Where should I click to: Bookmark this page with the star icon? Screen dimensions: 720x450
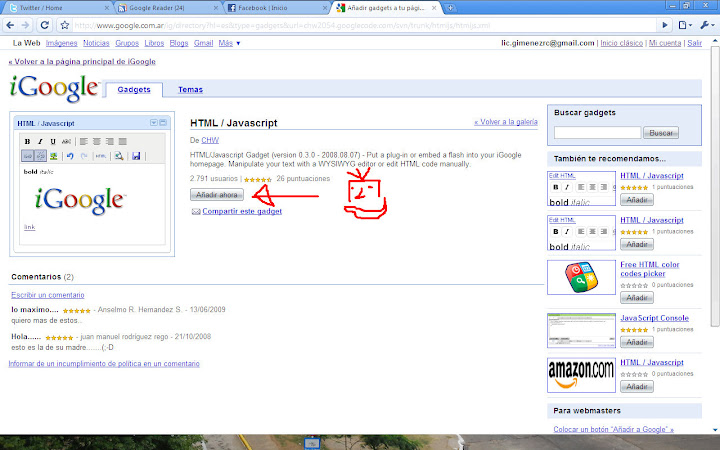pos(65,25)
